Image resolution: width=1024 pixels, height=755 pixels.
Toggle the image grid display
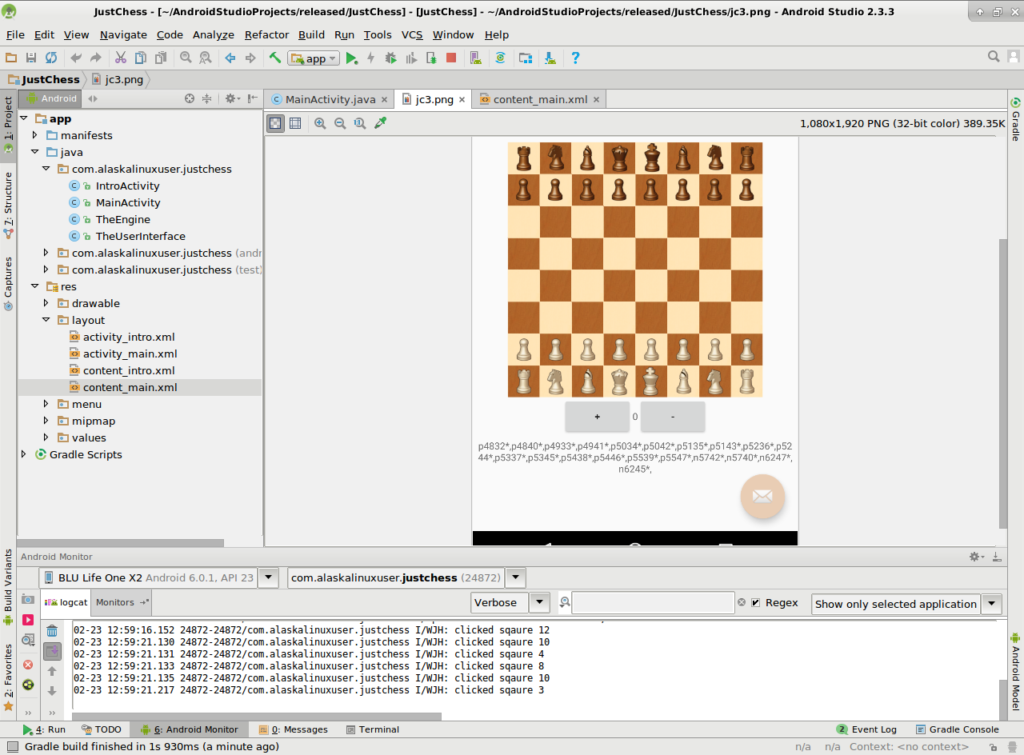tap(295, 123)
